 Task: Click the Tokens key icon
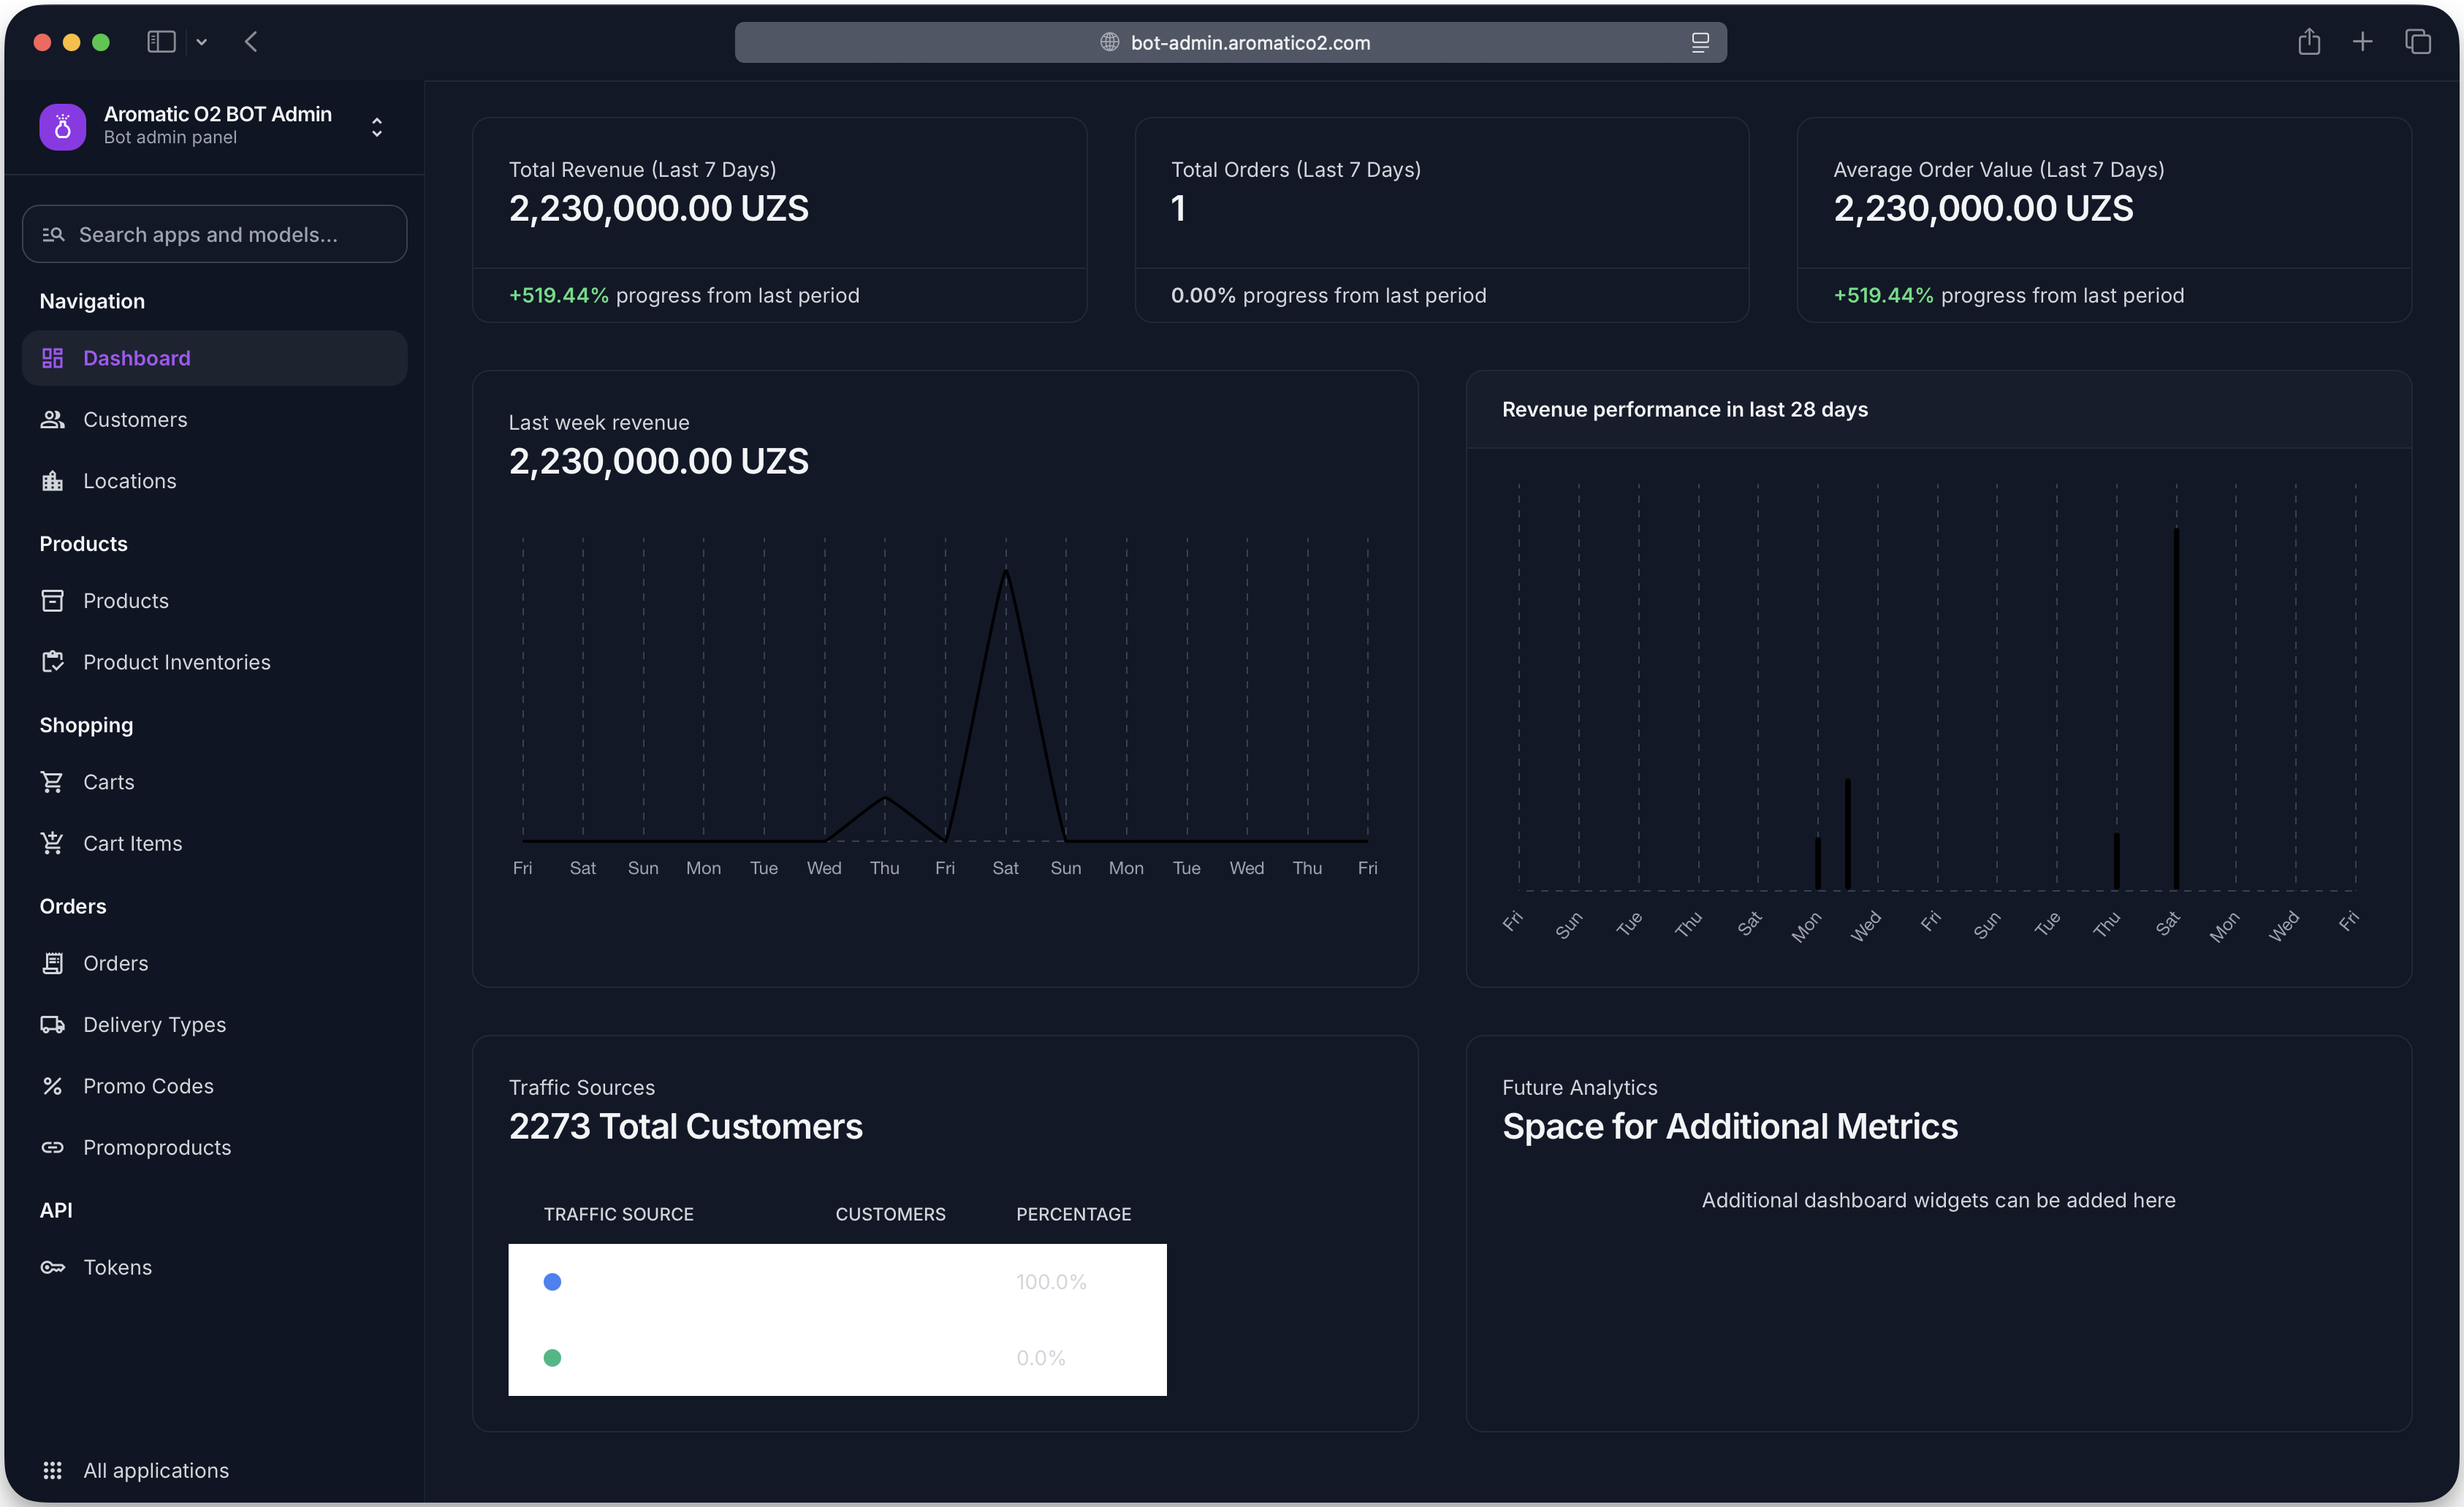52,1267
